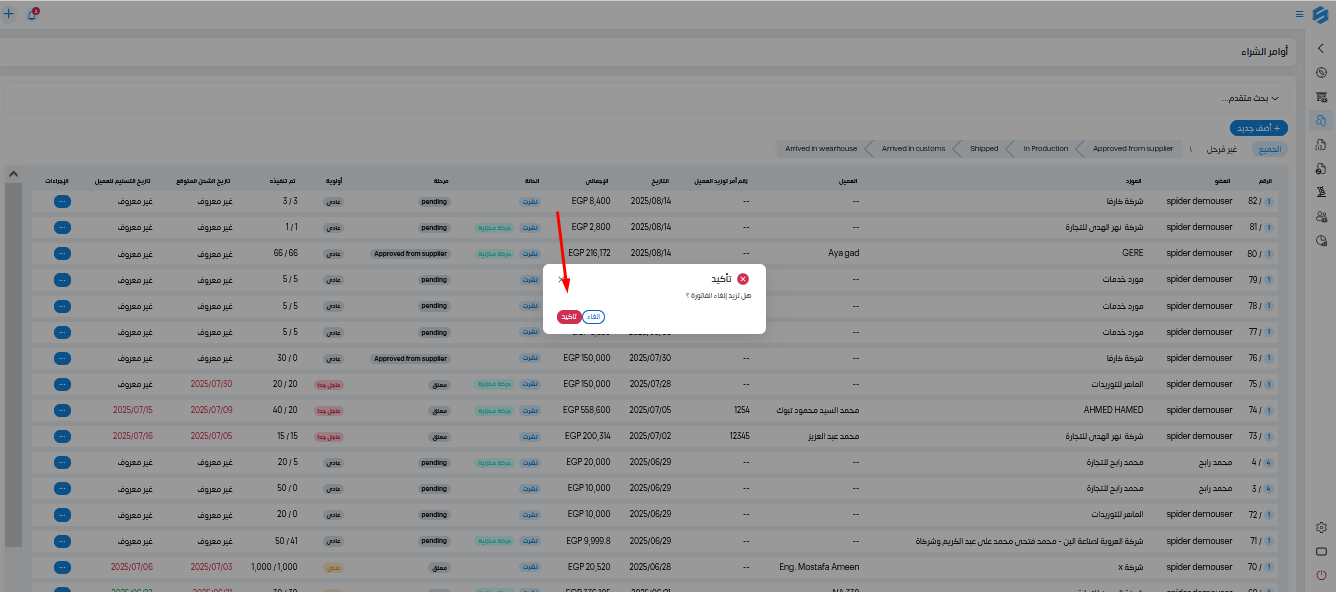
Task: Click customer order number 1254
Action: click(741, 410)
